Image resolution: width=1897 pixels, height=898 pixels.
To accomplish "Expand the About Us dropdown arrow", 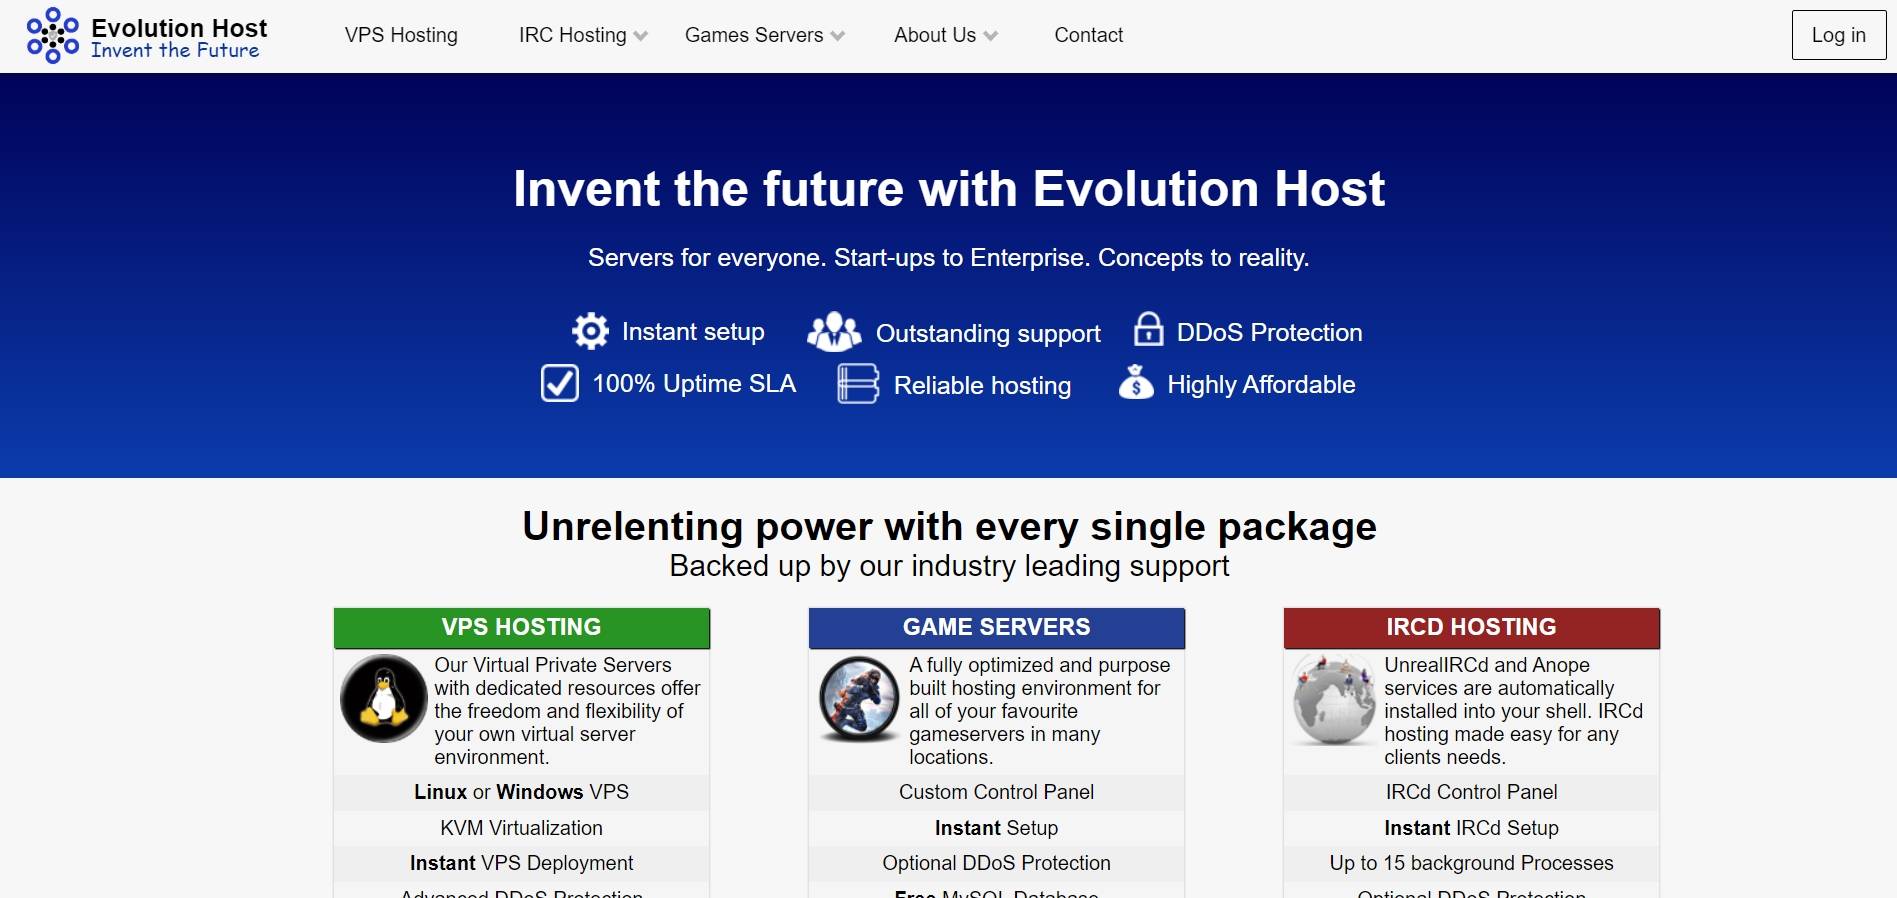I will tap(991, 36).
